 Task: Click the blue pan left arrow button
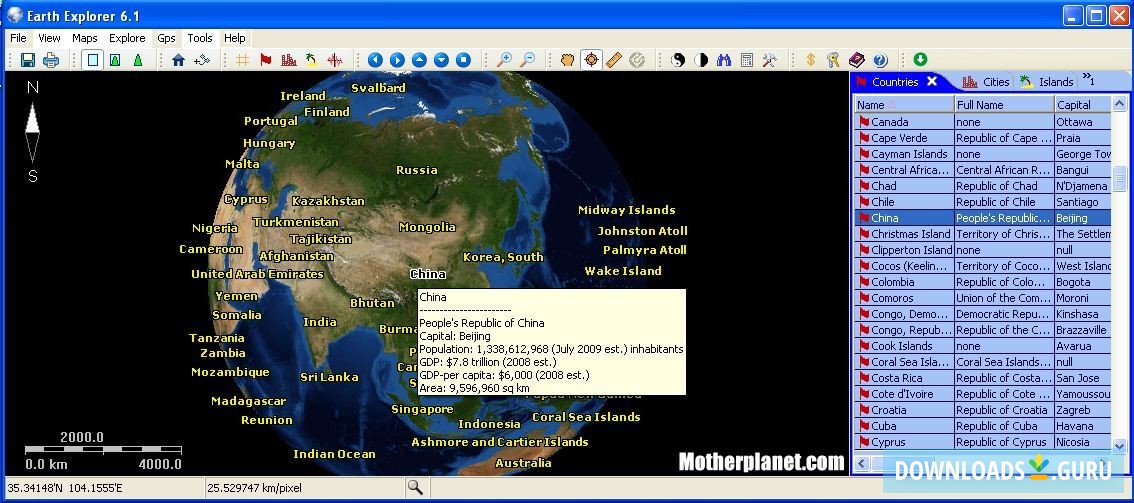click(375, 60)
